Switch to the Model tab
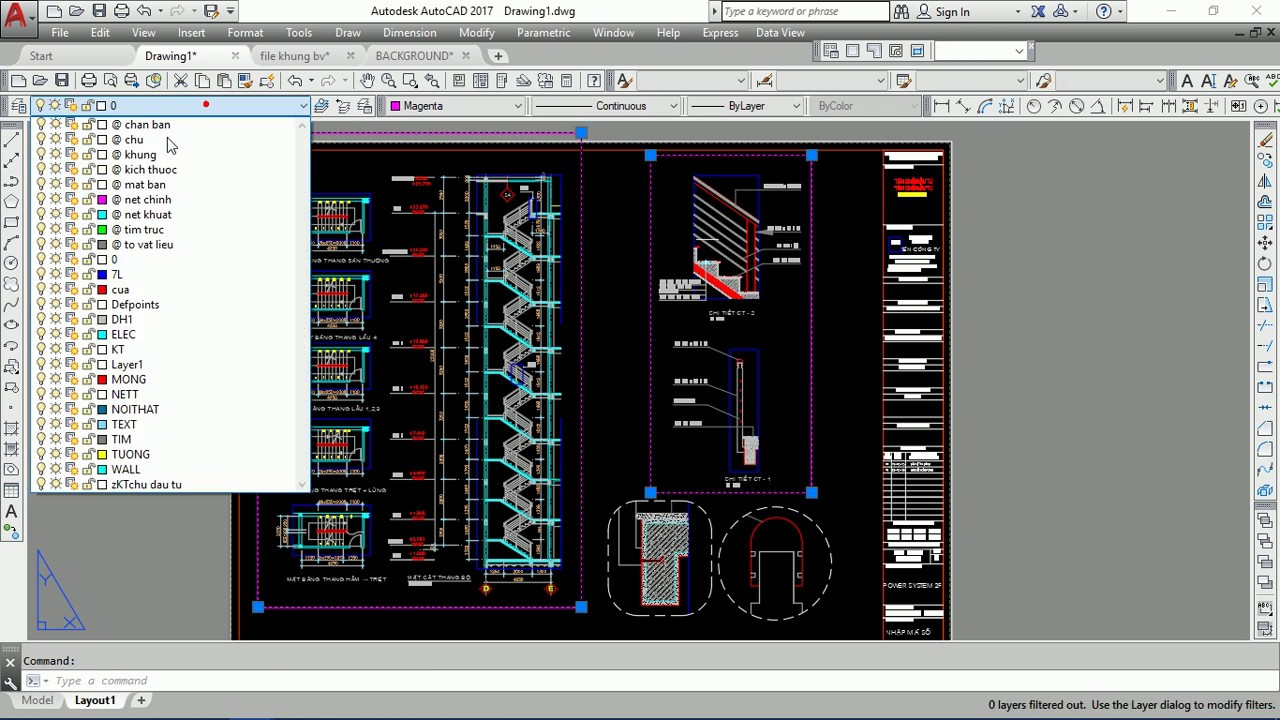This screenshot has width=1280, height=720. click(37, 700)
